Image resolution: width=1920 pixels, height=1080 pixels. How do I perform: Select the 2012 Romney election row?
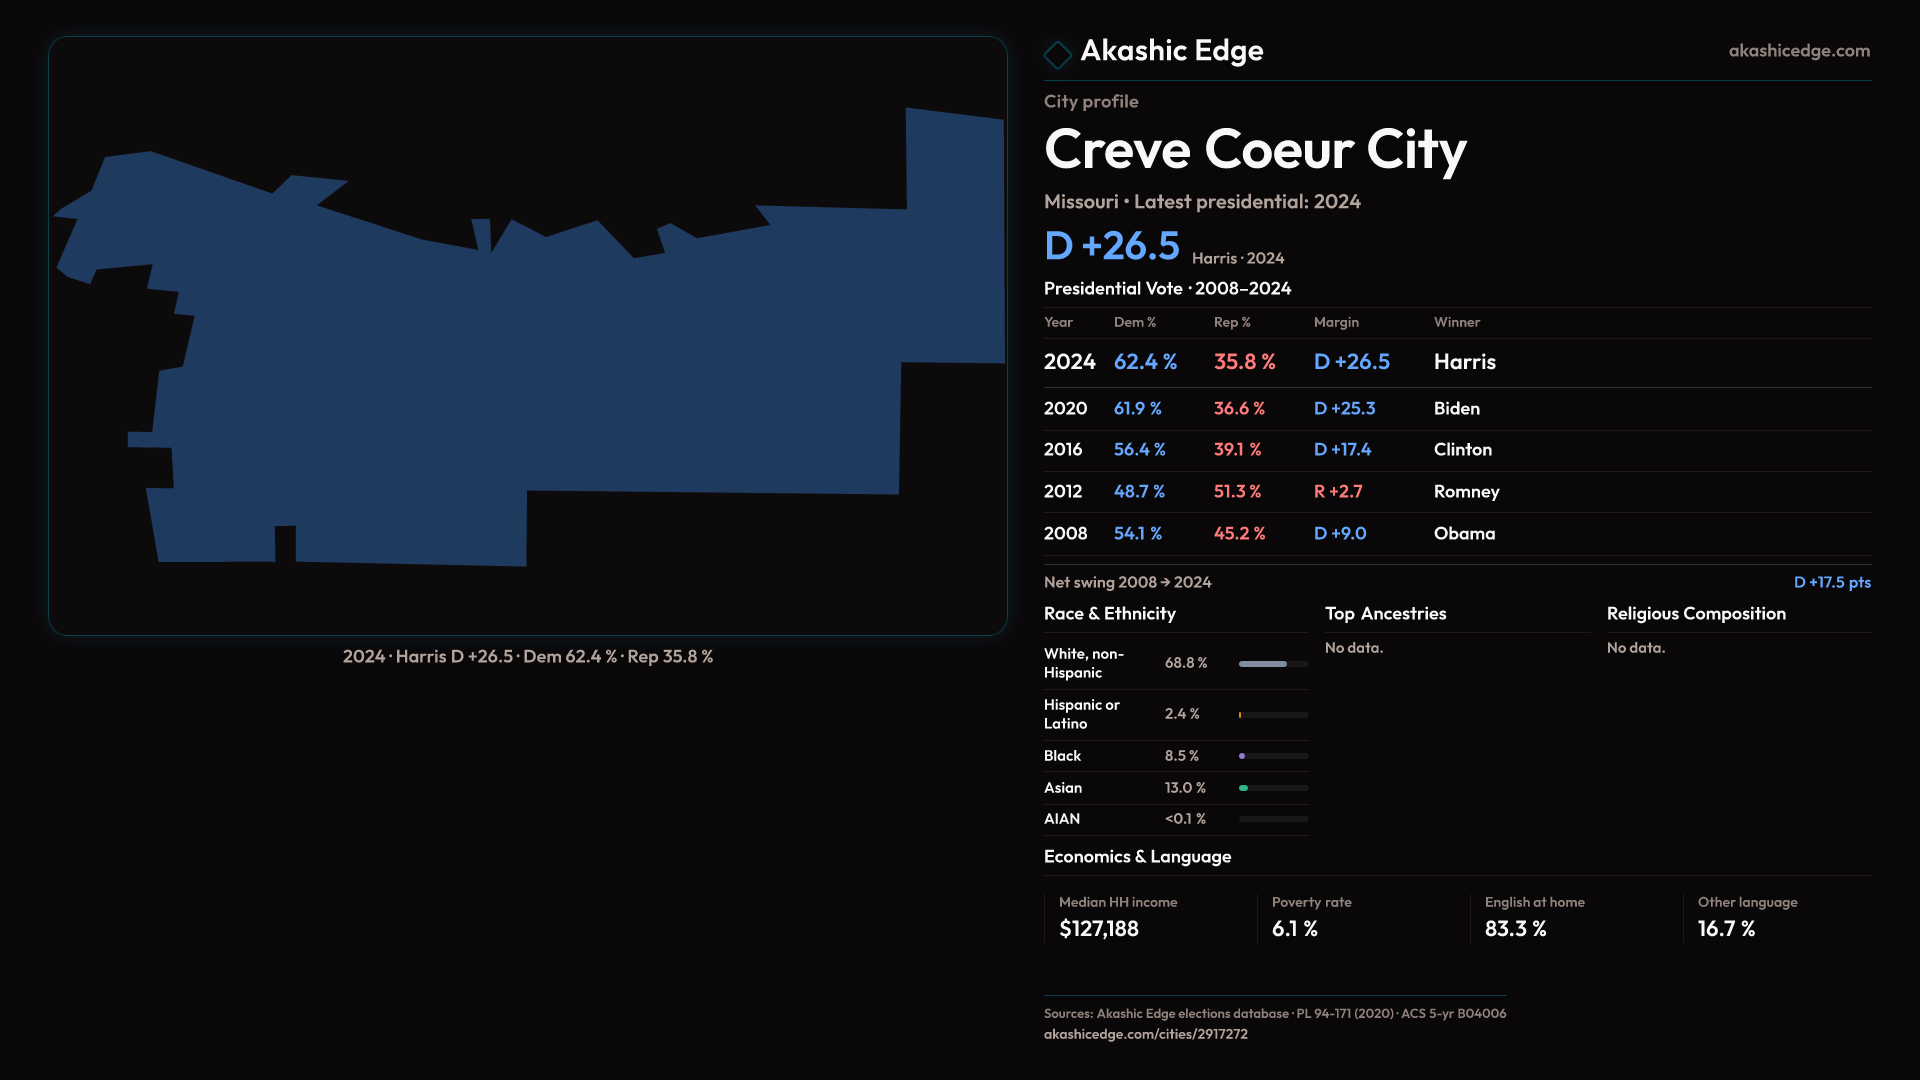click(1456, 492)
